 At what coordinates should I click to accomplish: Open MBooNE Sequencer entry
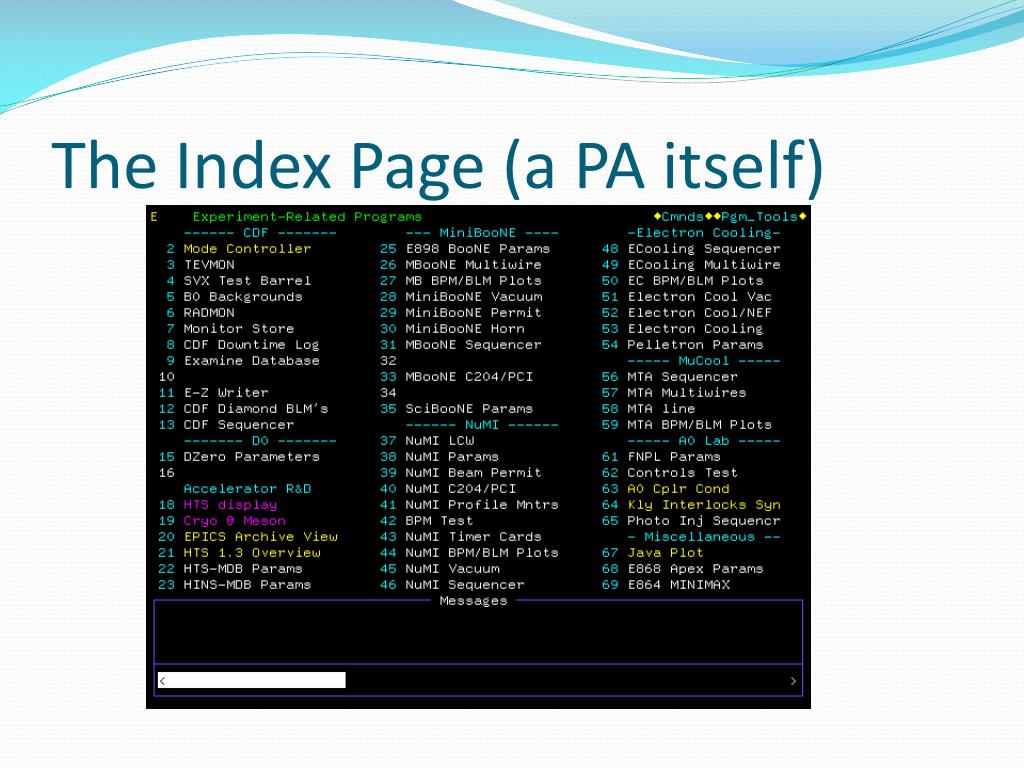[473, 344]
